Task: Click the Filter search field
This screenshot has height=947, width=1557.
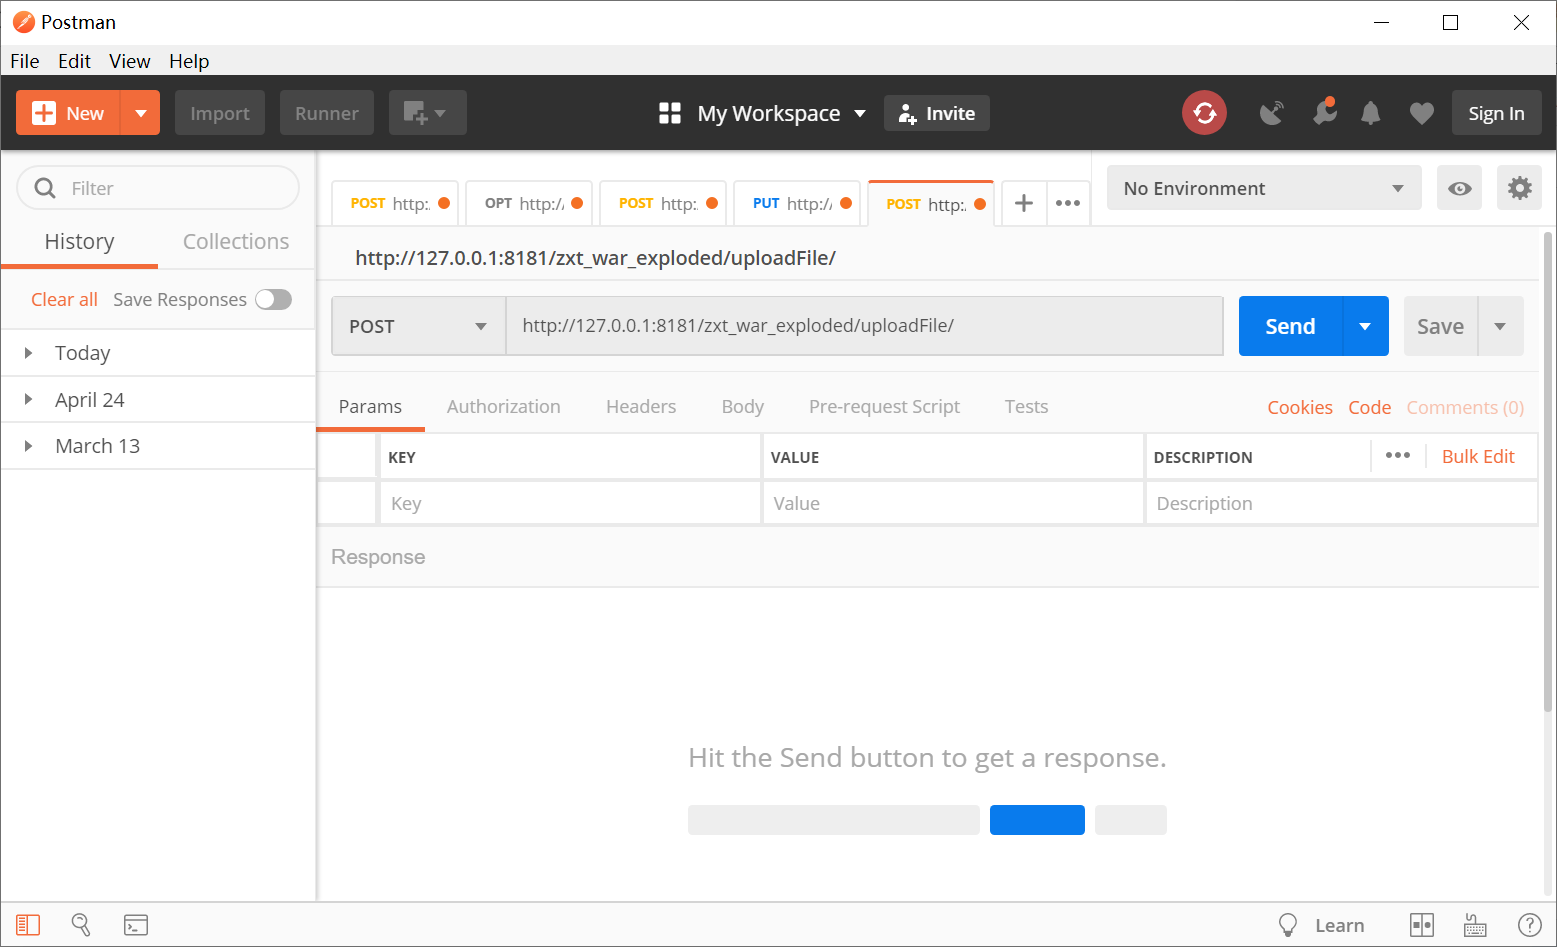Action: [x=158, y=188]
